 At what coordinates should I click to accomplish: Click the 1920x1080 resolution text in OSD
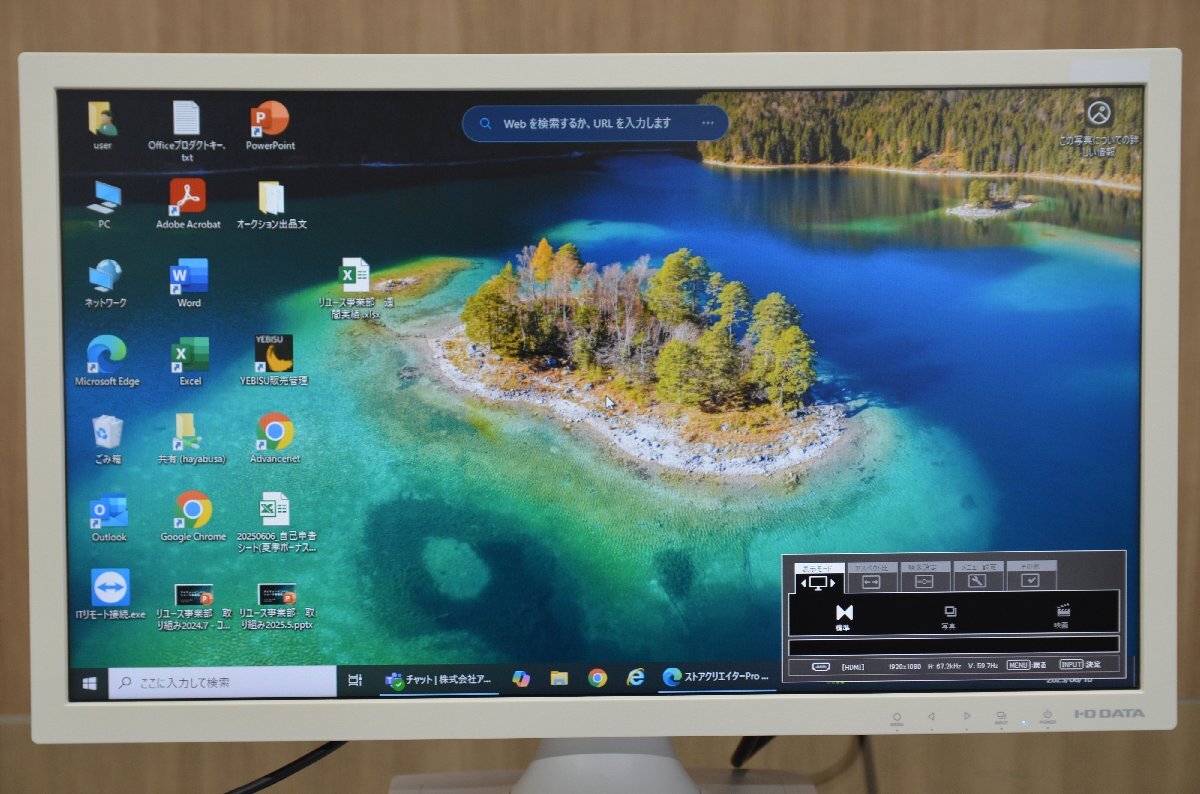coord(905,665)
